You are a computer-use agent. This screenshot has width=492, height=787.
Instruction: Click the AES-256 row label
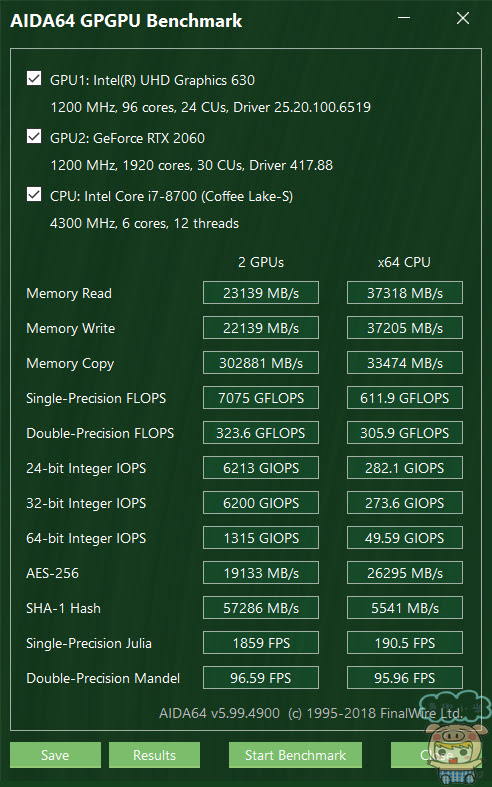(x=52, y=573)
